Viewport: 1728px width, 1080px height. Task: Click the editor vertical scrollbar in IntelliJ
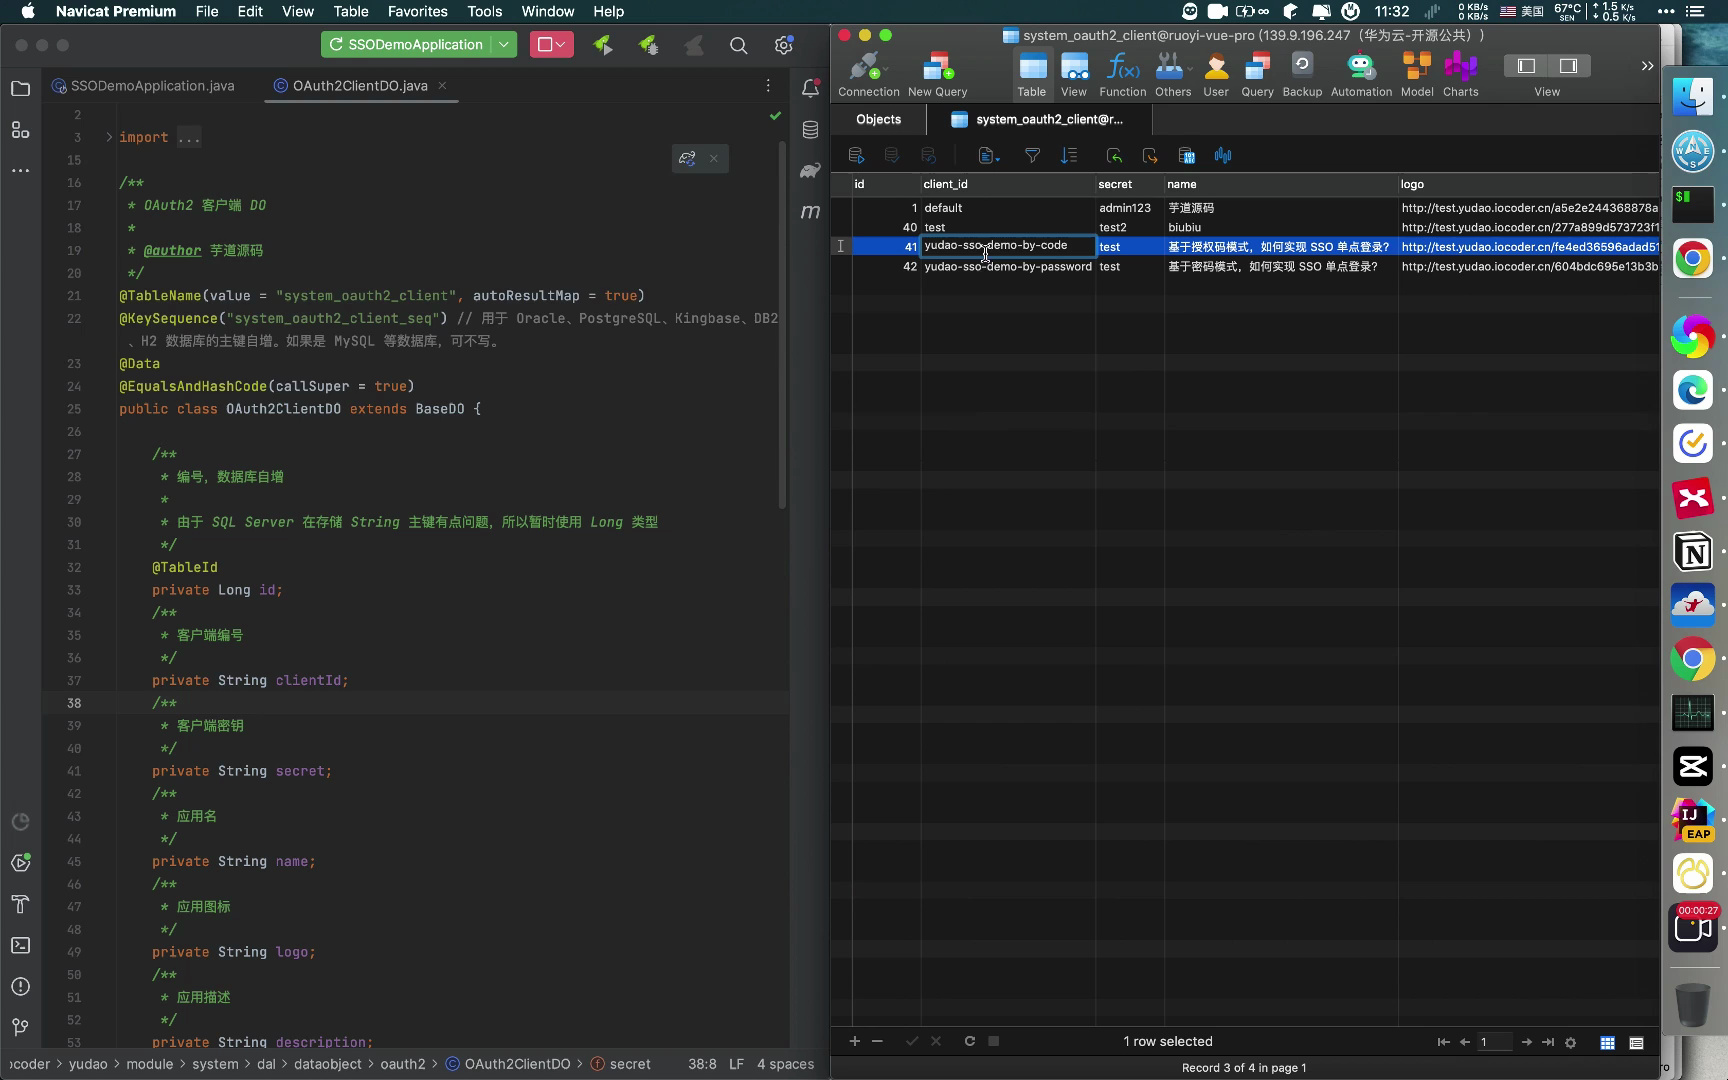(782, 325)
